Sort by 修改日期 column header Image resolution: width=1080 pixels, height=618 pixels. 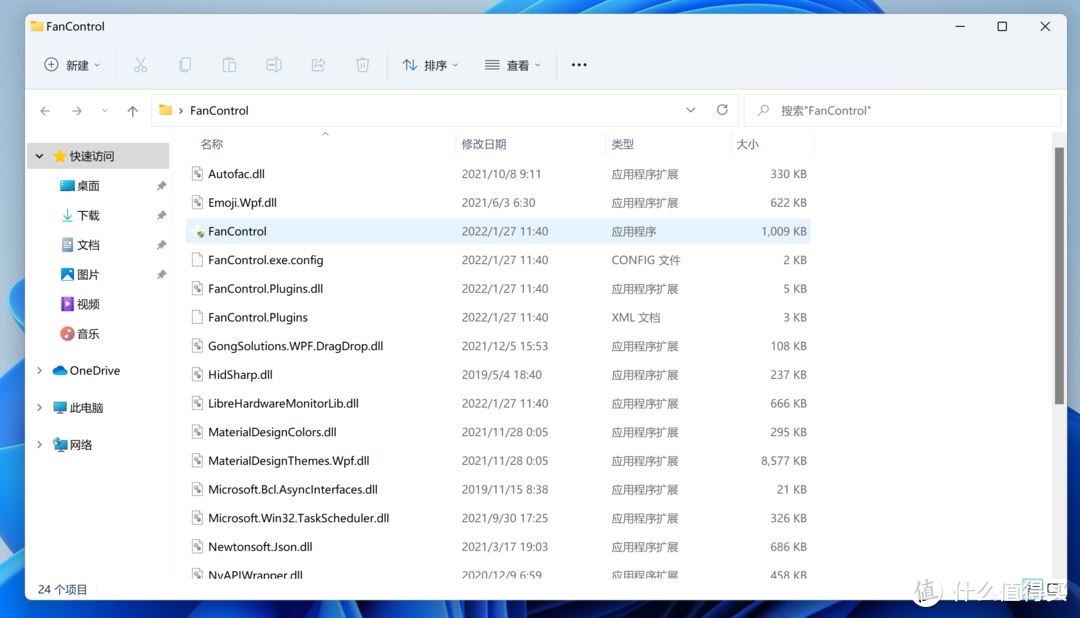[x=484, y=144]
